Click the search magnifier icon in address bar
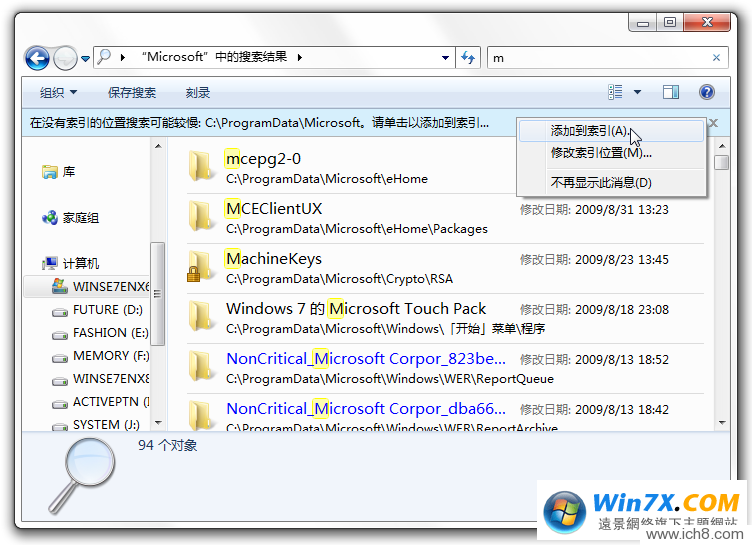The image size is (752, 545). click(x=104, y=57)
